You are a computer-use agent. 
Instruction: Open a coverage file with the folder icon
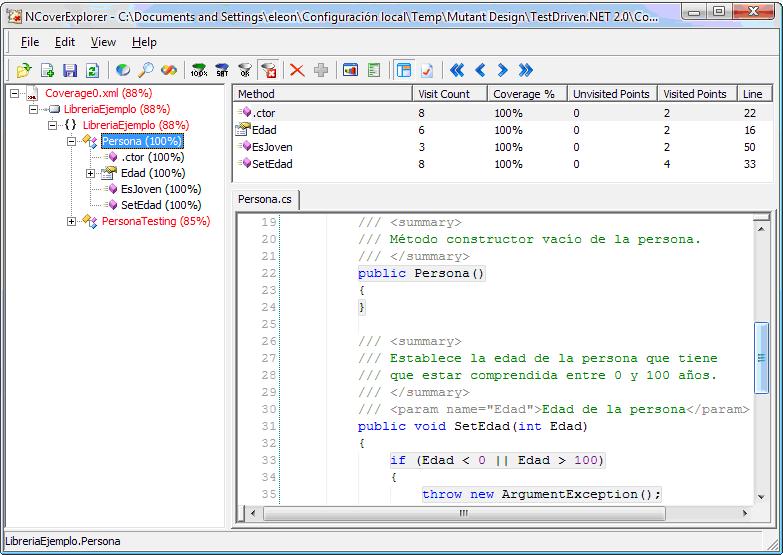(x=23, y=70)
